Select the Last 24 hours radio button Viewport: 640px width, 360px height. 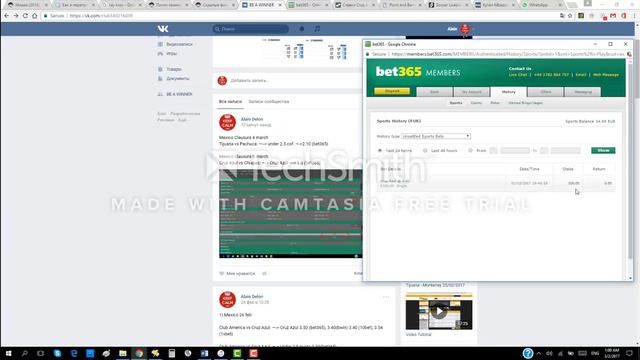click(x=380, y=151)
